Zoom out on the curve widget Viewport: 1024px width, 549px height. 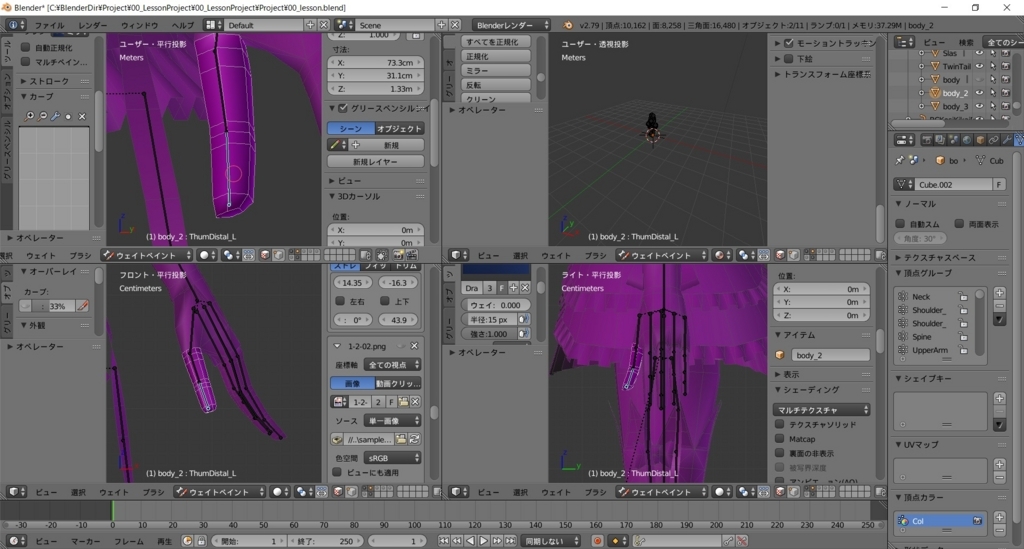pyautogui.click(x=42, y=116)
